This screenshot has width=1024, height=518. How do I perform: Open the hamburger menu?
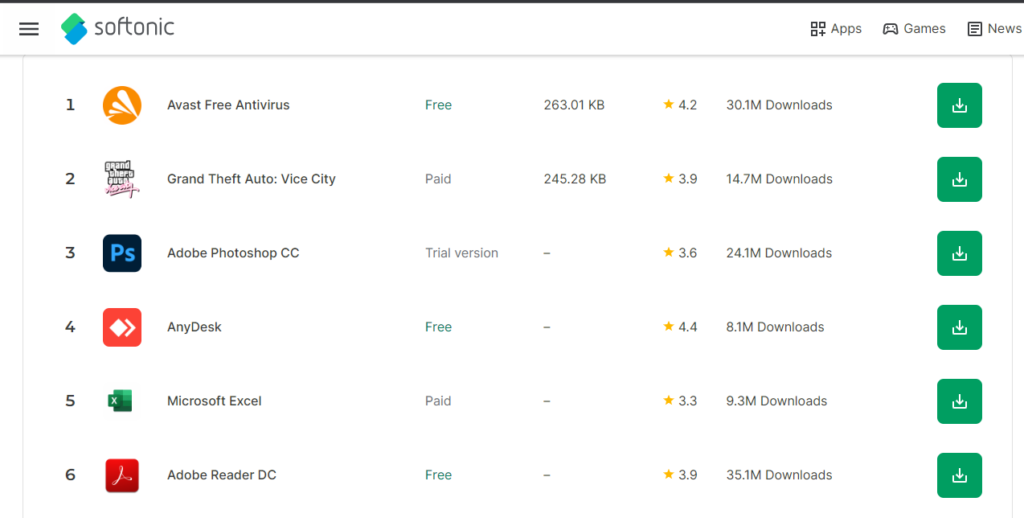pyautogui.click(x=29, y=29)
